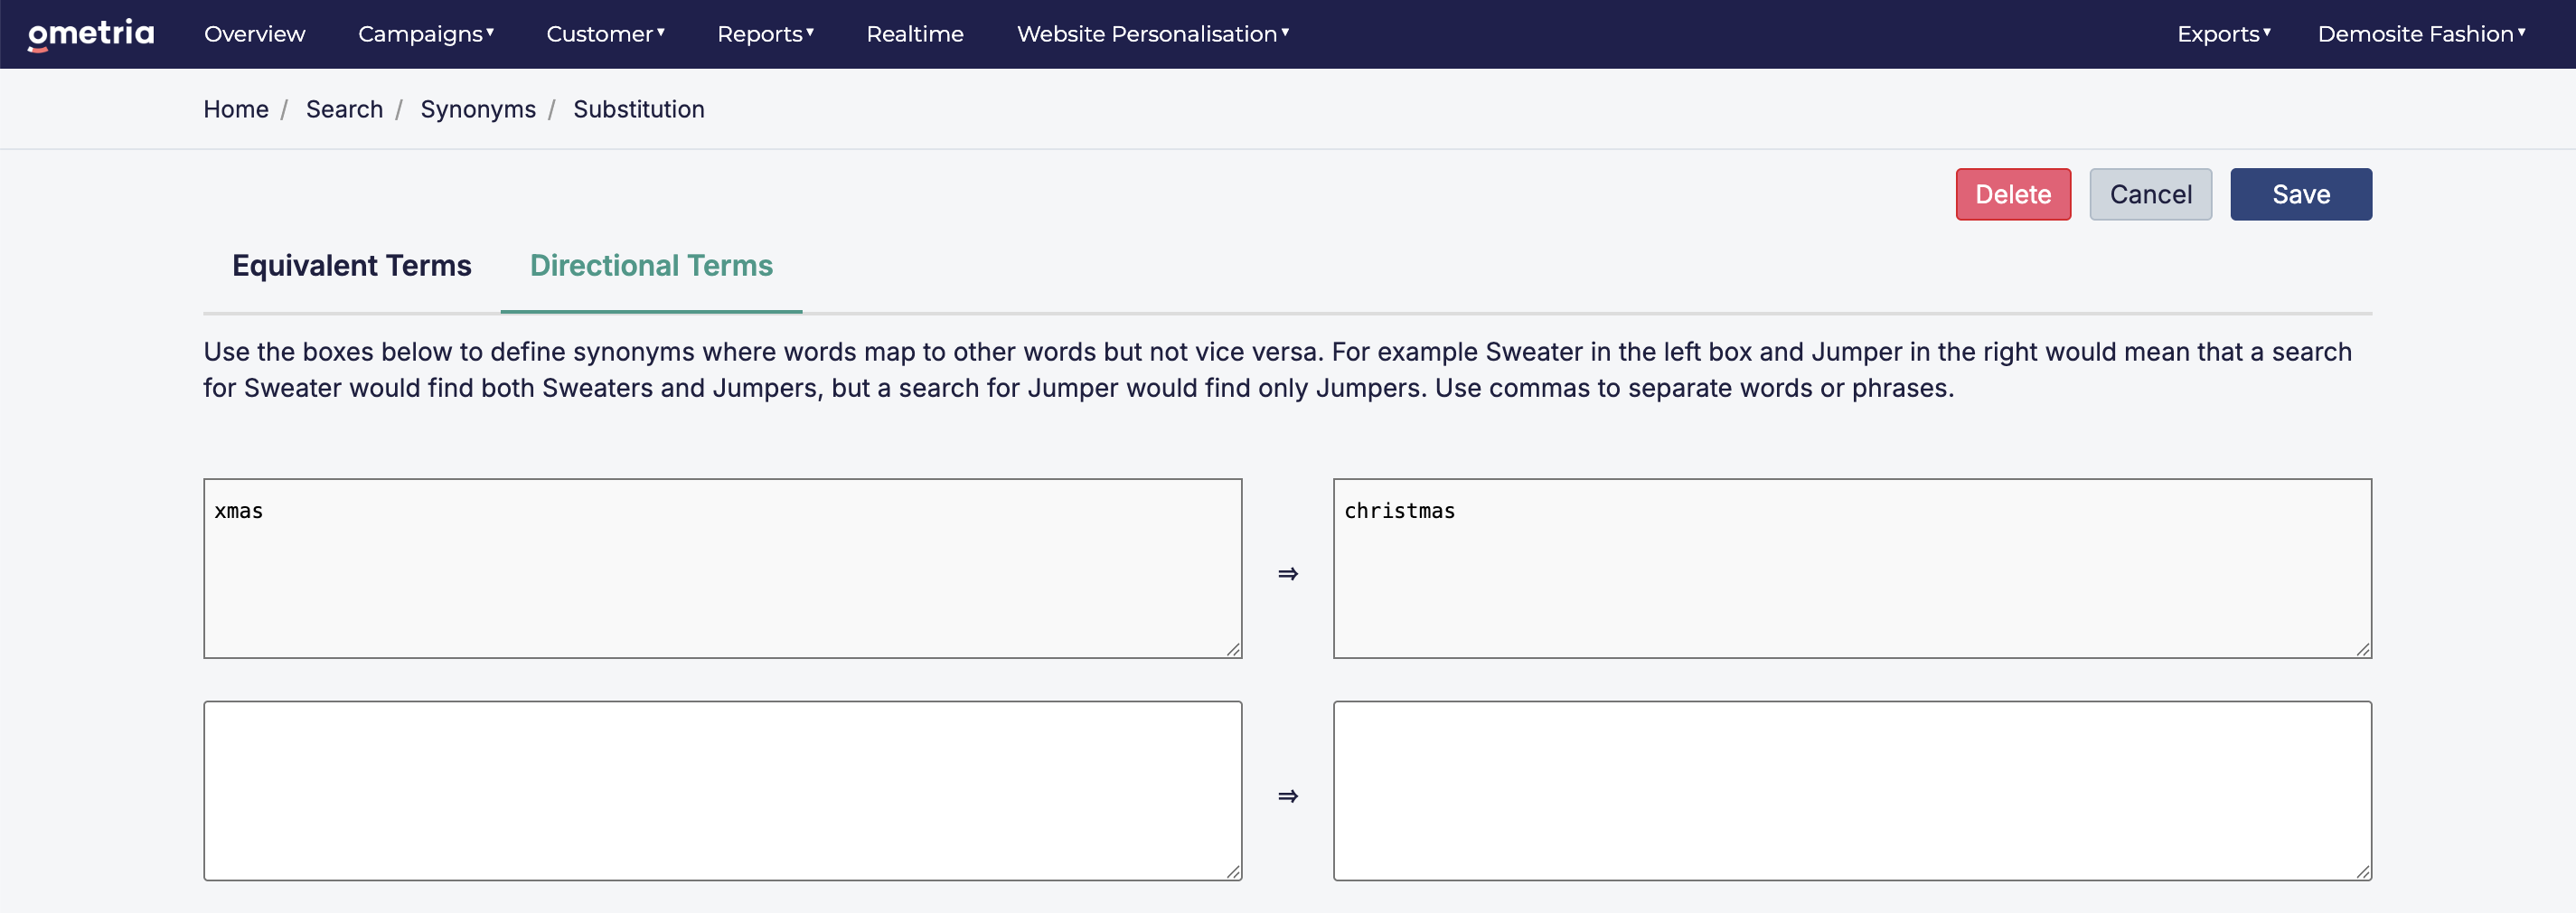Go to Synonyms breadcrumb link
The width and height of the screenshot is (2576, 913).
pyautogui.click(x=478, y=109)
